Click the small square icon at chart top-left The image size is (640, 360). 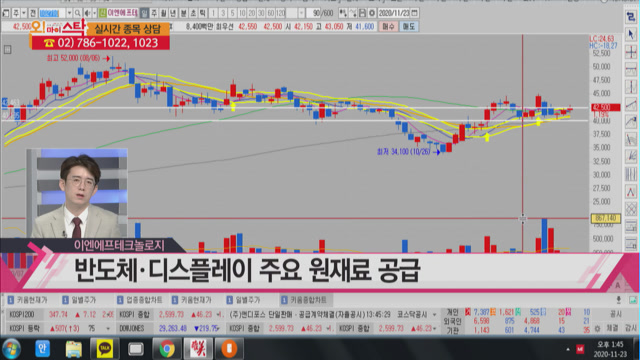click(x=7, y=50)
